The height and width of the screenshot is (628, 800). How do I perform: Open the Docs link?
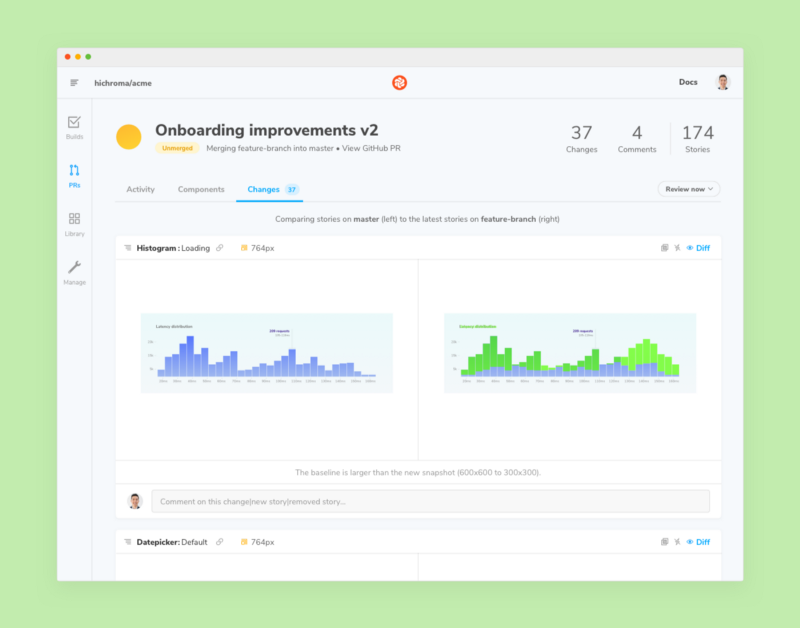click(688, 82)
